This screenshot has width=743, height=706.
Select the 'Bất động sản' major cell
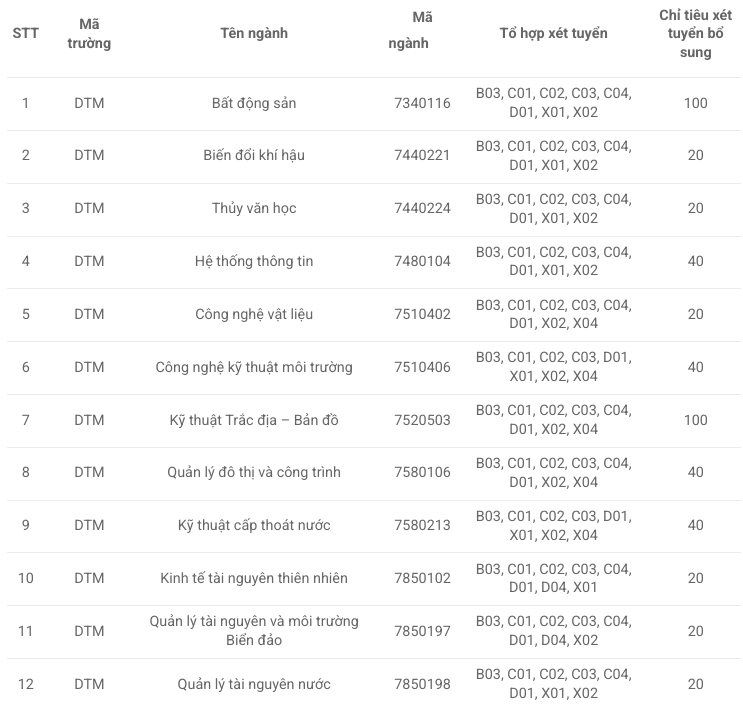click(x=254, y=103)
